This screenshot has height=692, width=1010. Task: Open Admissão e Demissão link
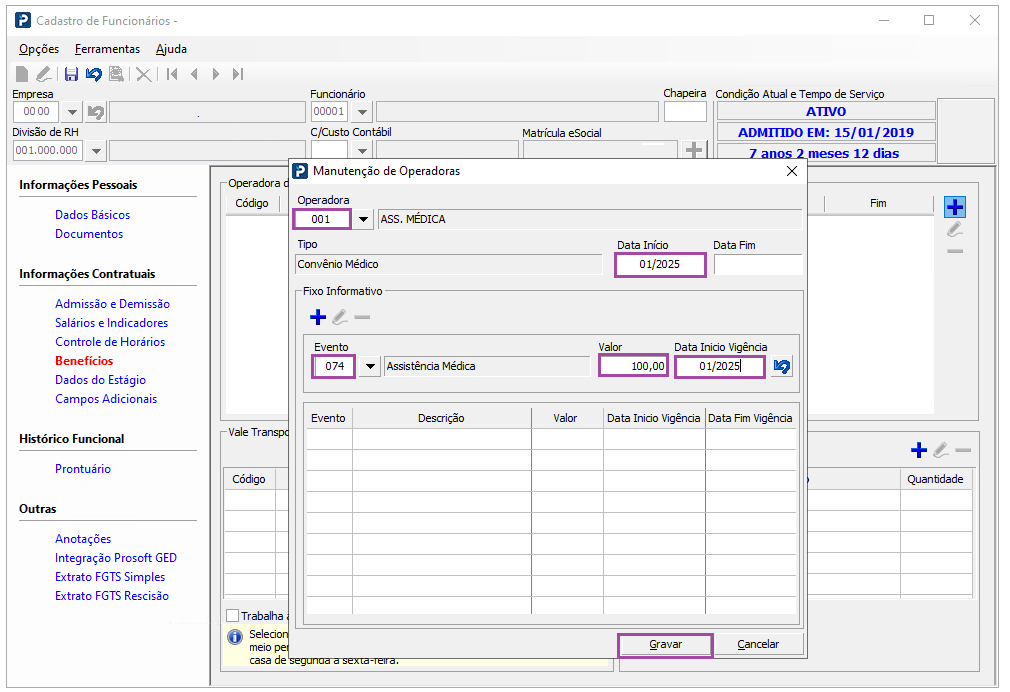click(x=113, y=303)
